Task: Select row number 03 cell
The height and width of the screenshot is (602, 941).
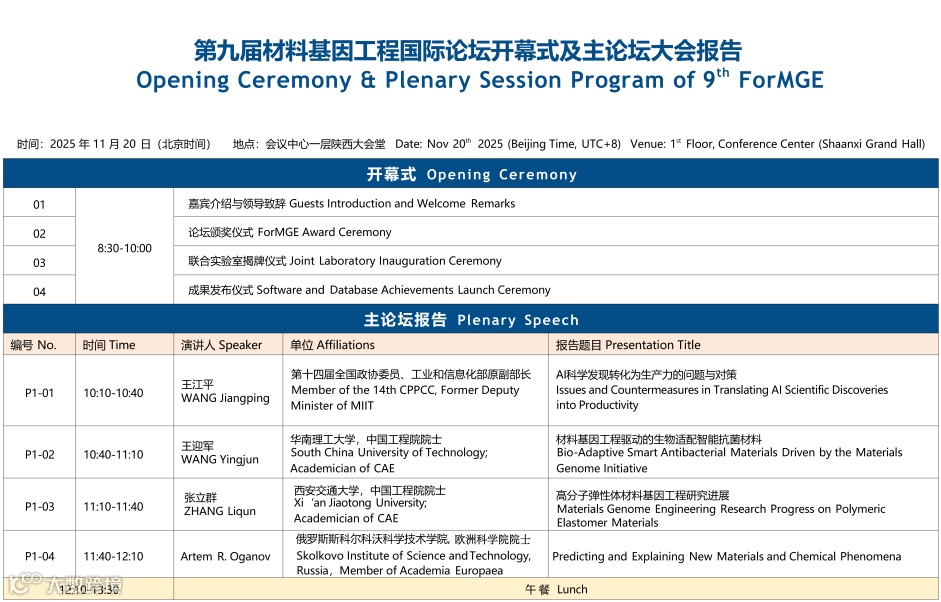Action: (39, 262)
